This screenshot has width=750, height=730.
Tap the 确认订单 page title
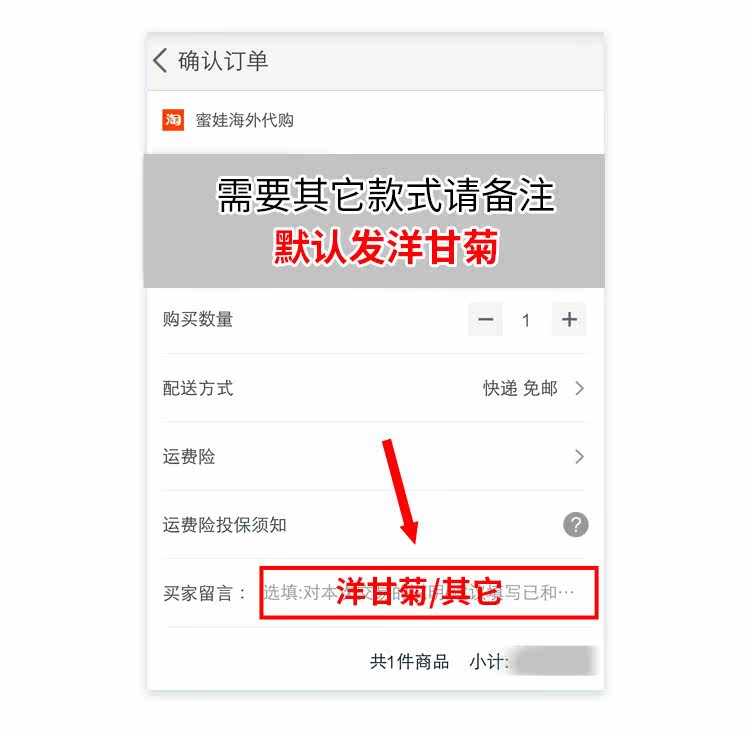(x=223, y=61)
